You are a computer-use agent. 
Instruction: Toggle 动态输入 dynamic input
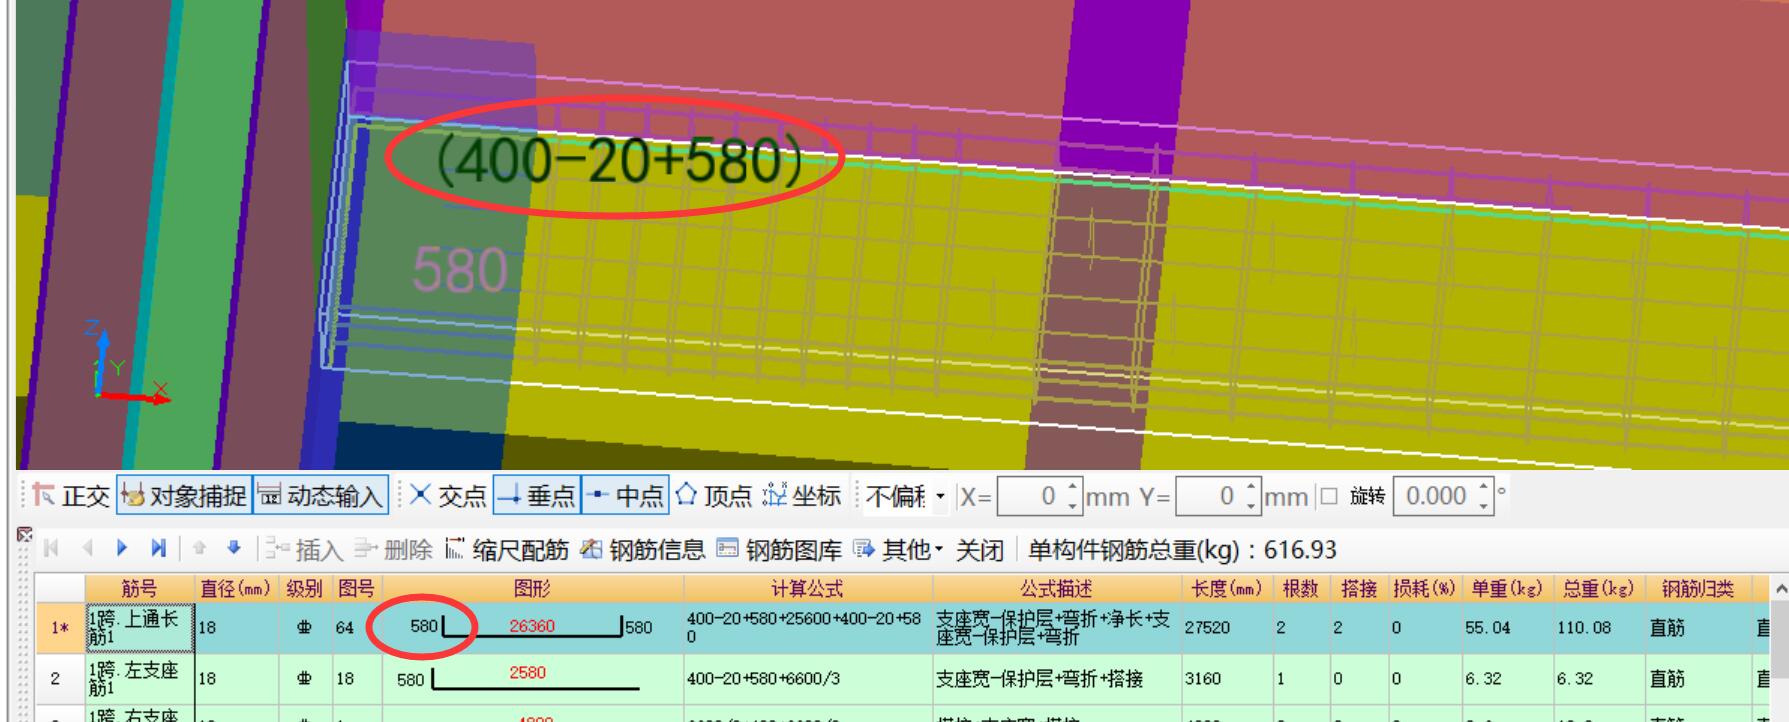[x=320, y=496]
